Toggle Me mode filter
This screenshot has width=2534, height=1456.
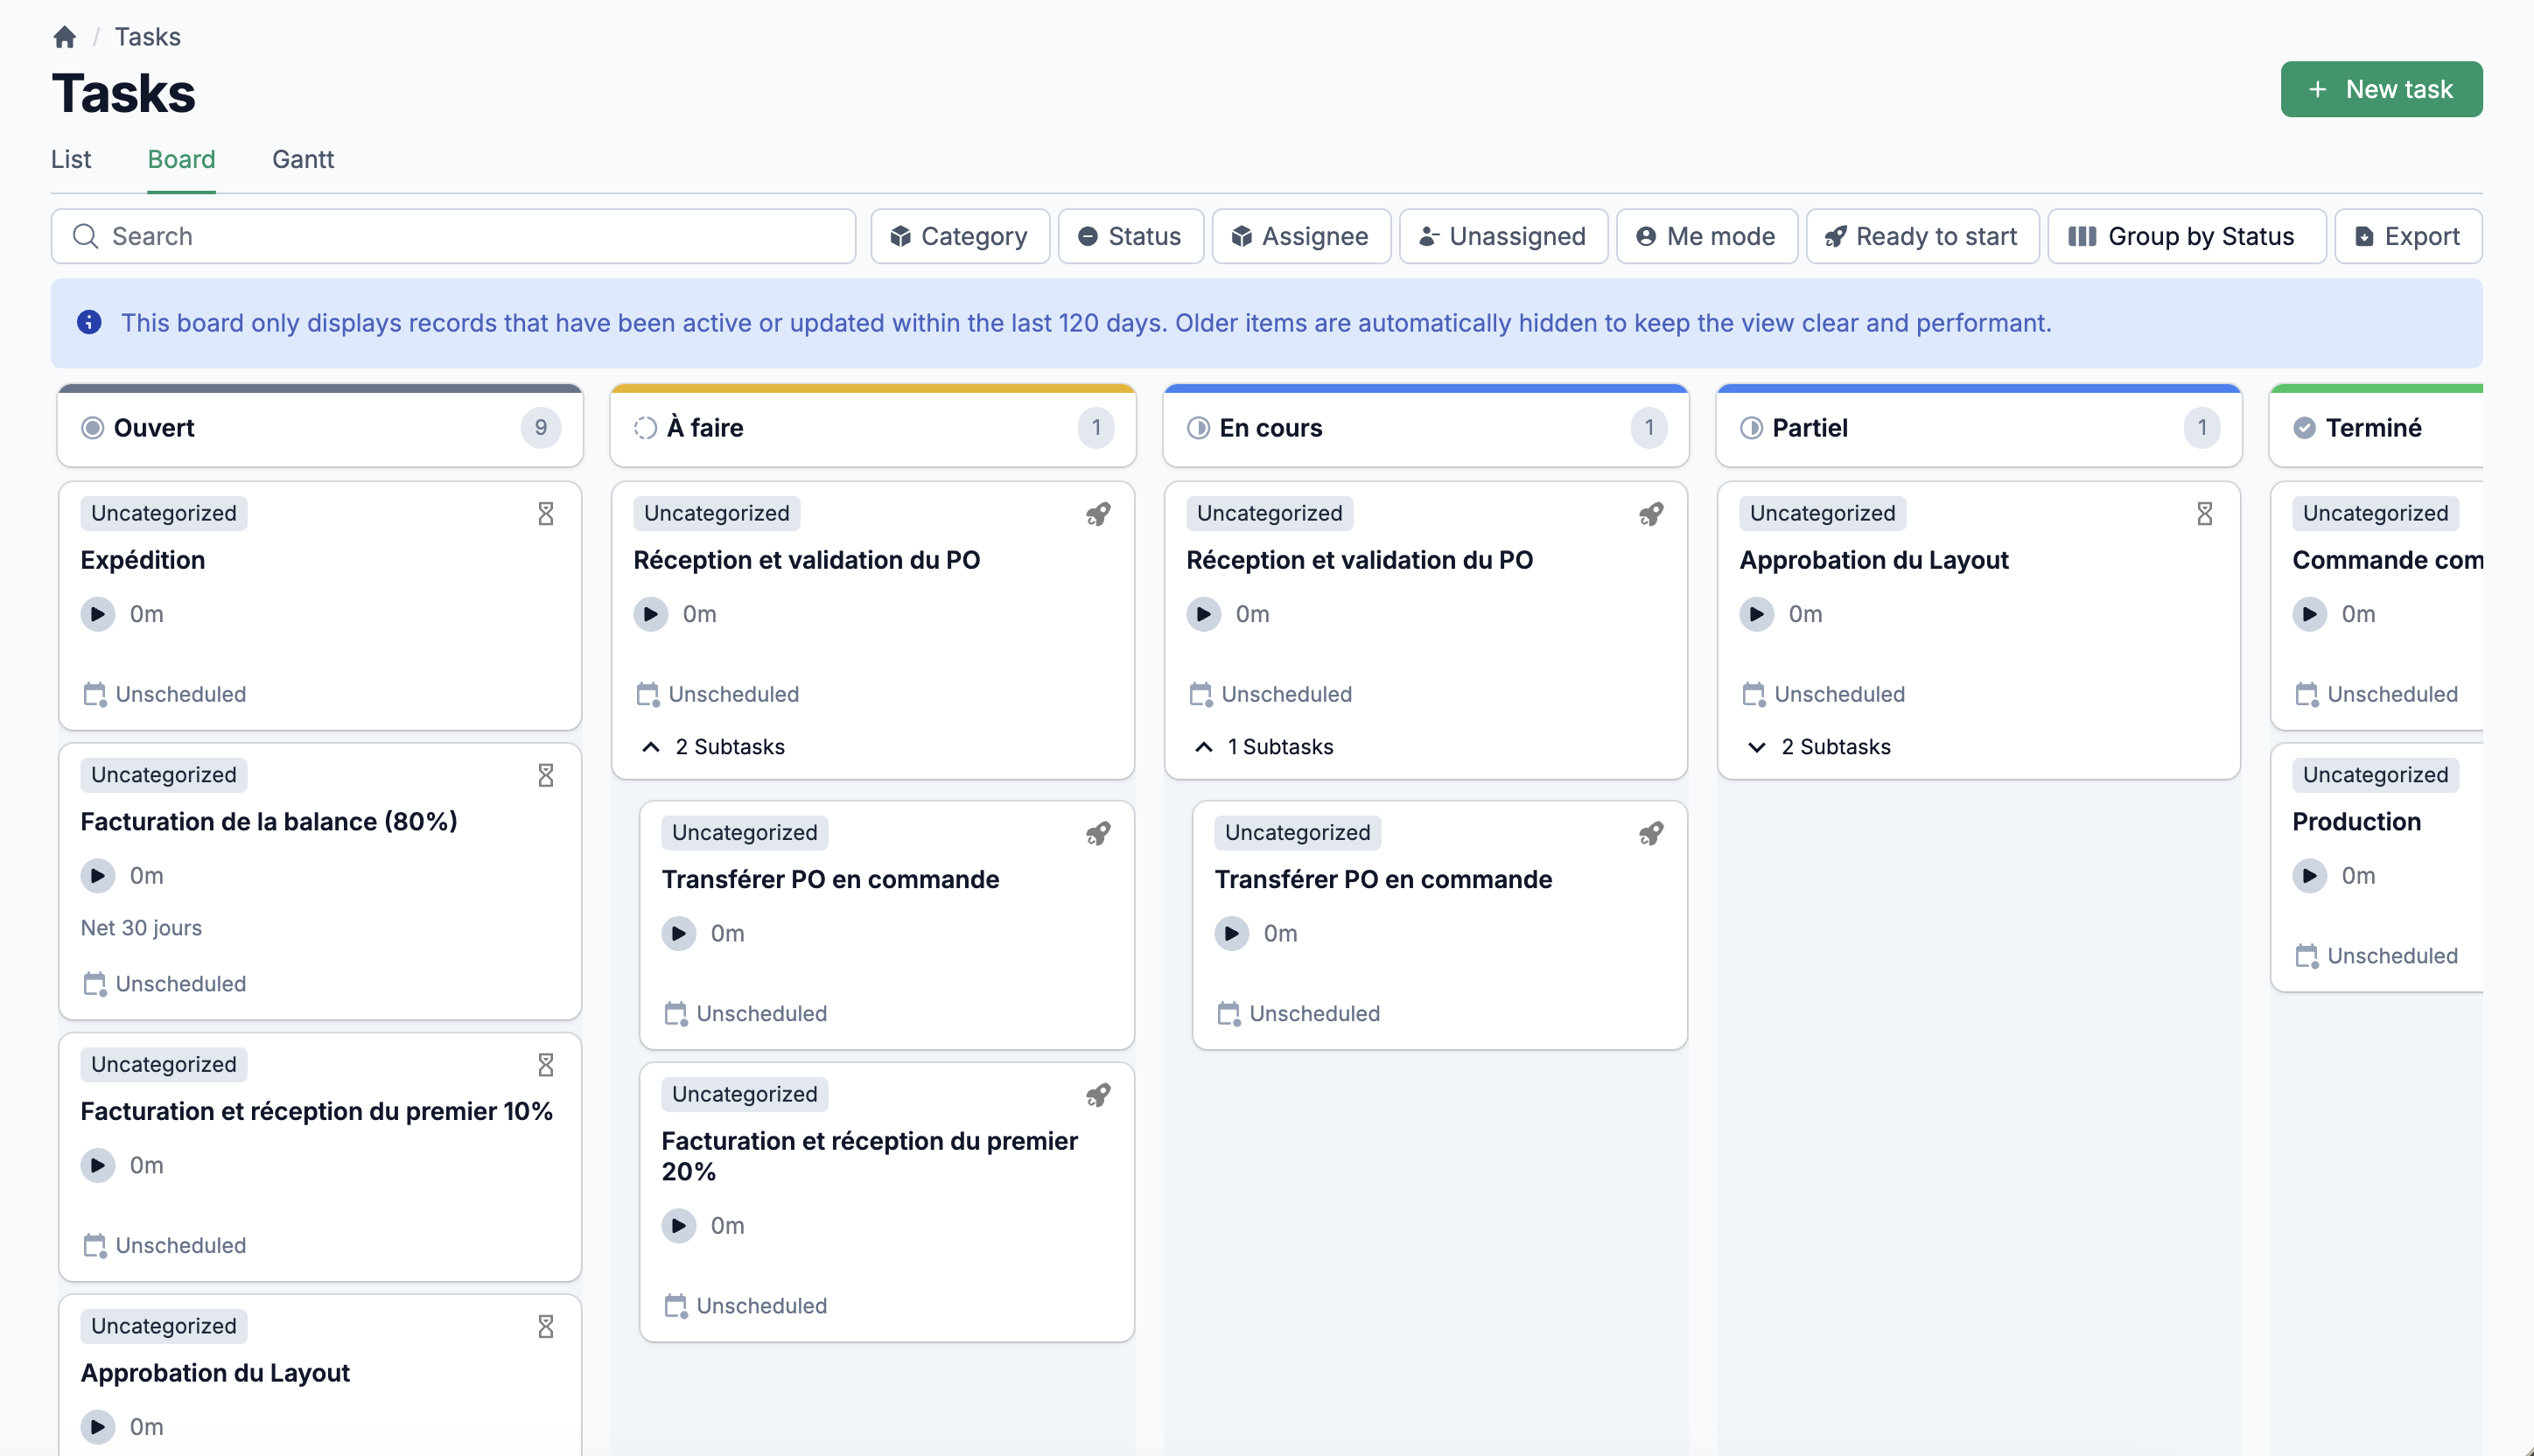1707,236
